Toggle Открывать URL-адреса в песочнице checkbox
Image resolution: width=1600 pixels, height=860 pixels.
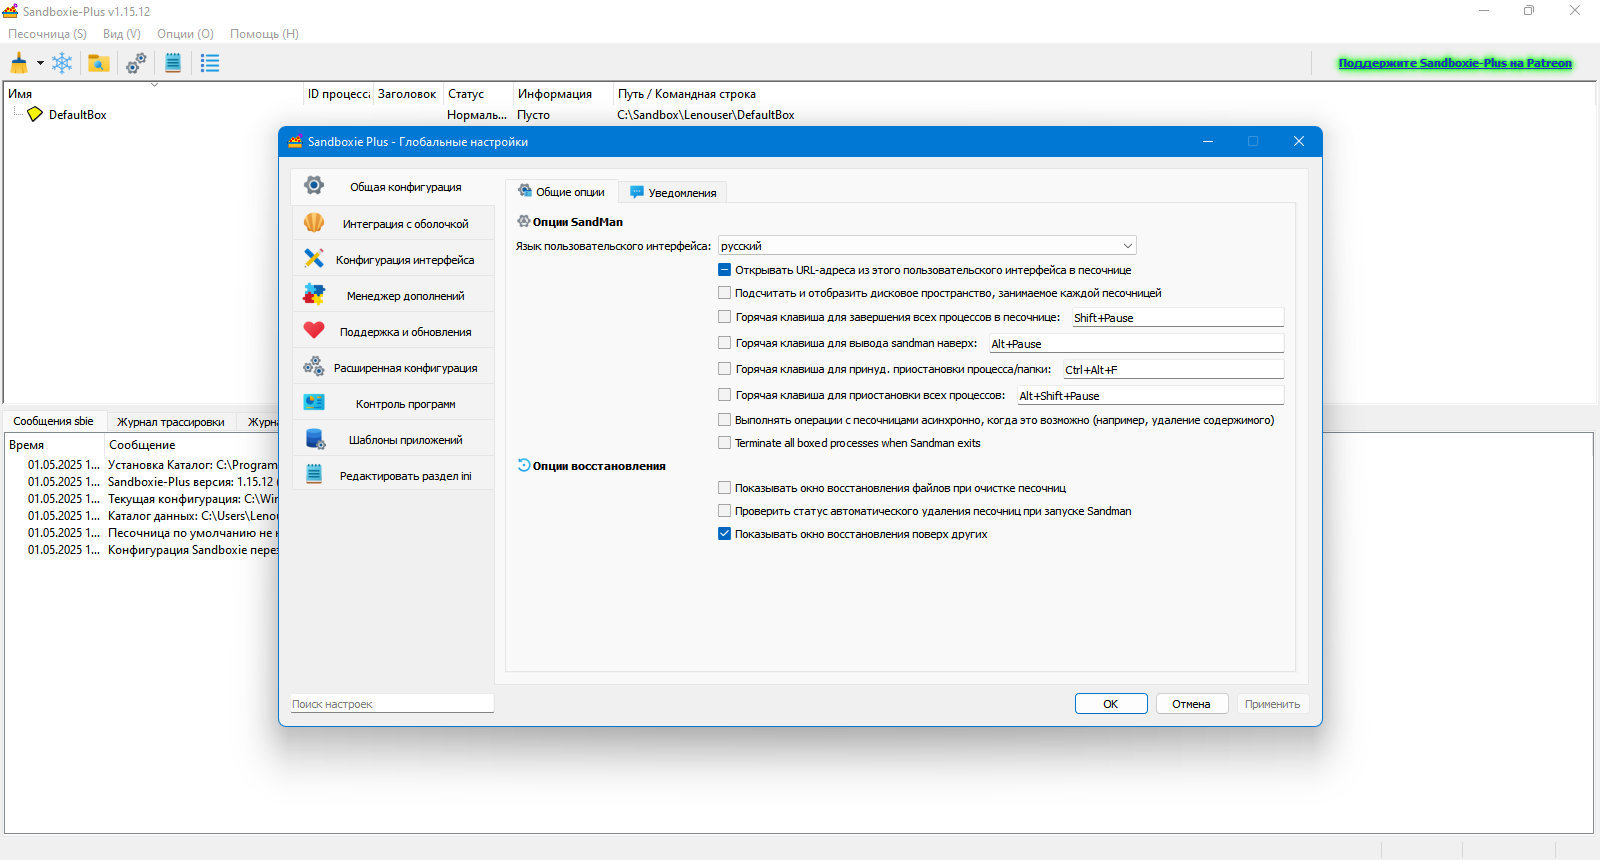pos(724,270)
